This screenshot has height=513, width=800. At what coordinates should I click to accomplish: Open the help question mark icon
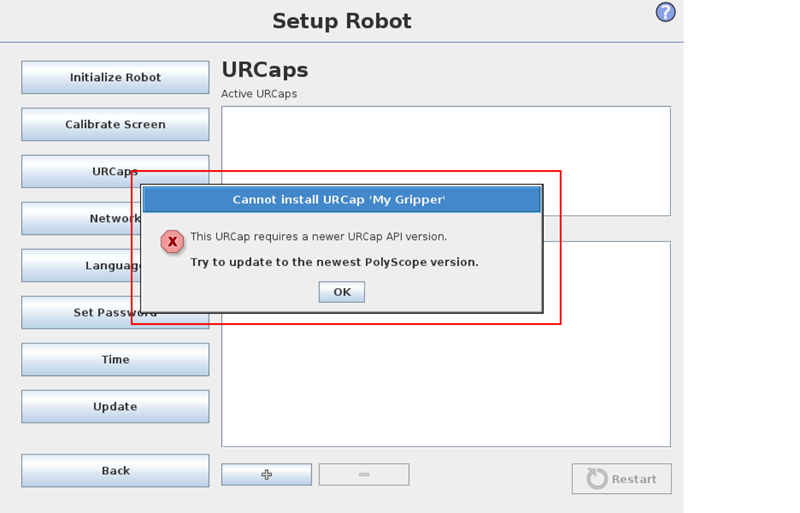click(x=665, y=12)
